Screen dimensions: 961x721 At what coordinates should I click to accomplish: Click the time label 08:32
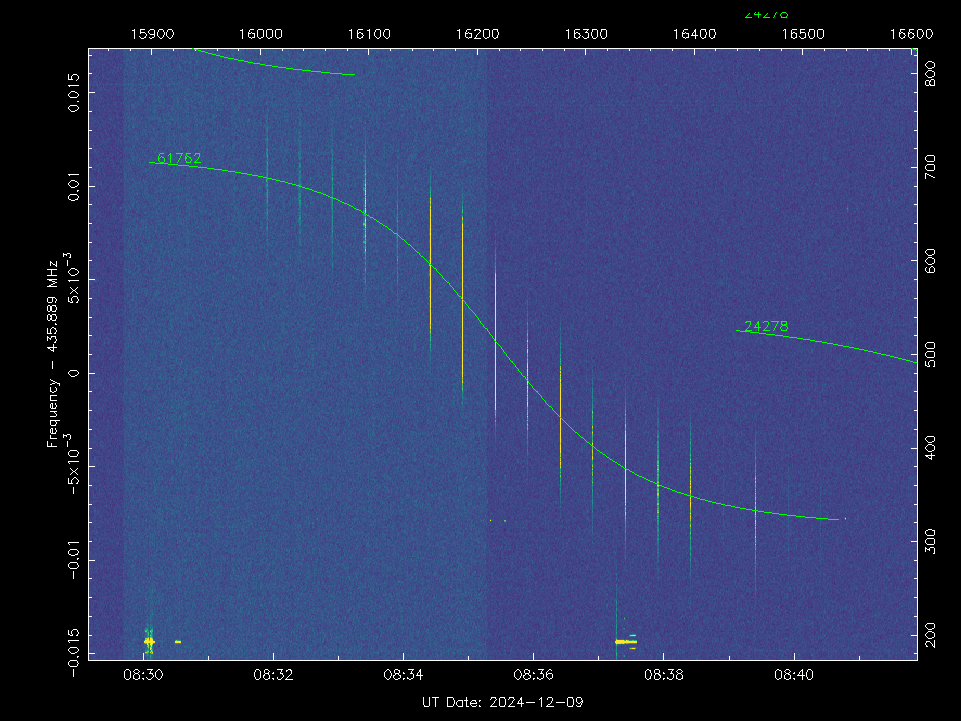tap(273, 675)
